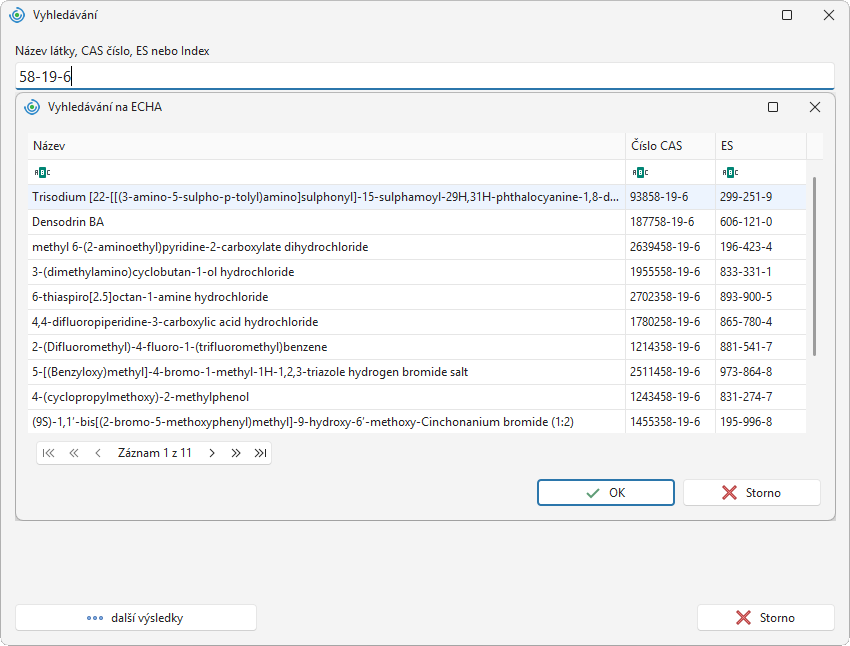Jump back one page of records
850x646 pixels.
[x=74, y=453]
